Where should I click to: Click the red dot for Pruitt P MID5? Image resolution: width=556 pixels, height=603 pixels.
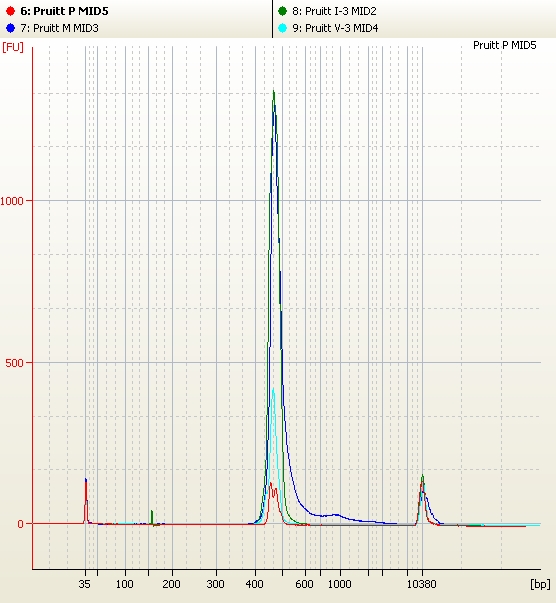coord(10,11)
